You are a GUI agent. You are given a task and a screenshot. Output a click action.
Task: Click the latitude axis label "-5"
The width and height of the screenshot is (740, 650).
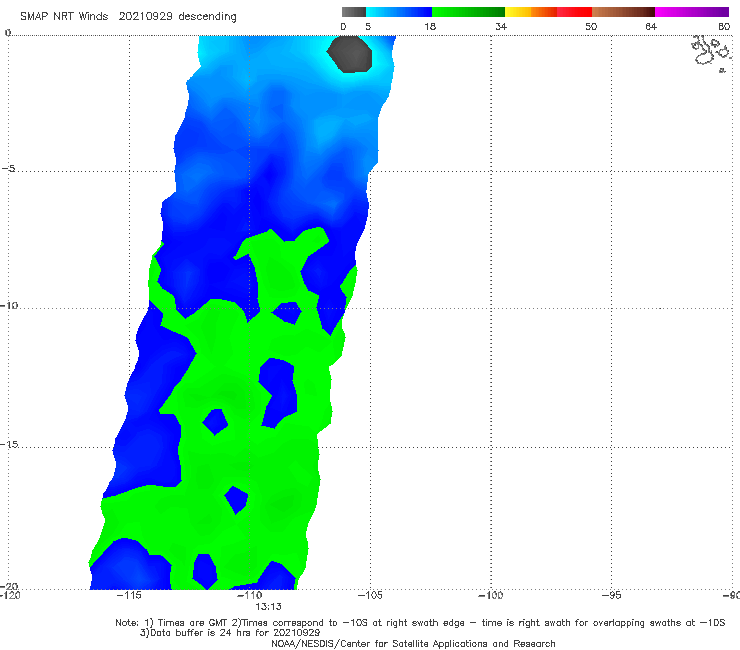coord(8,169)
